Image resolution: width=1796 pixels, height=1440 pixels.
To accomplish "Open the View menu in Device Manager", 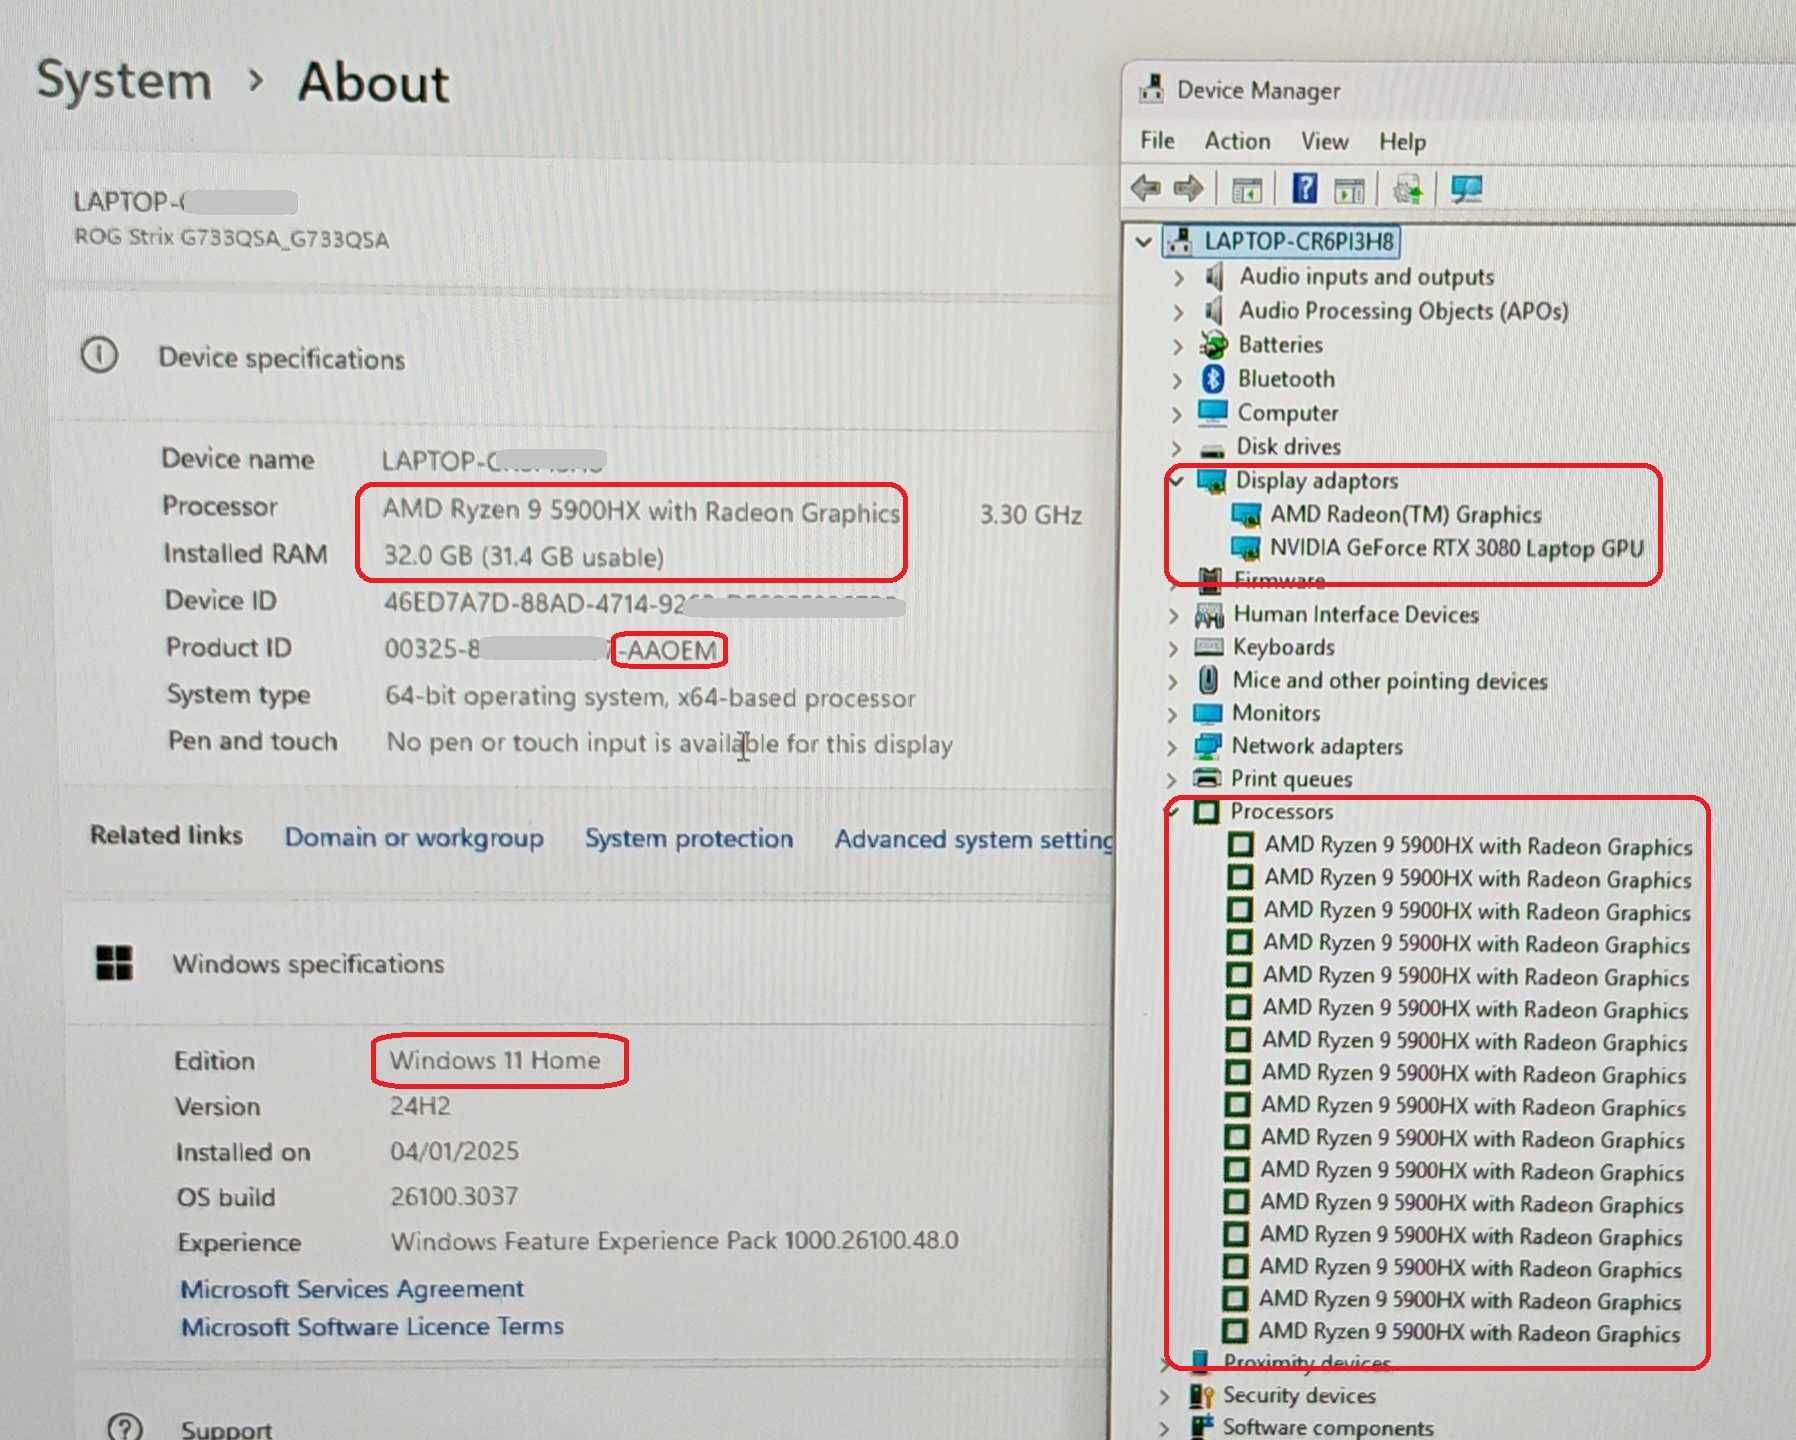I will (1324, 141).
